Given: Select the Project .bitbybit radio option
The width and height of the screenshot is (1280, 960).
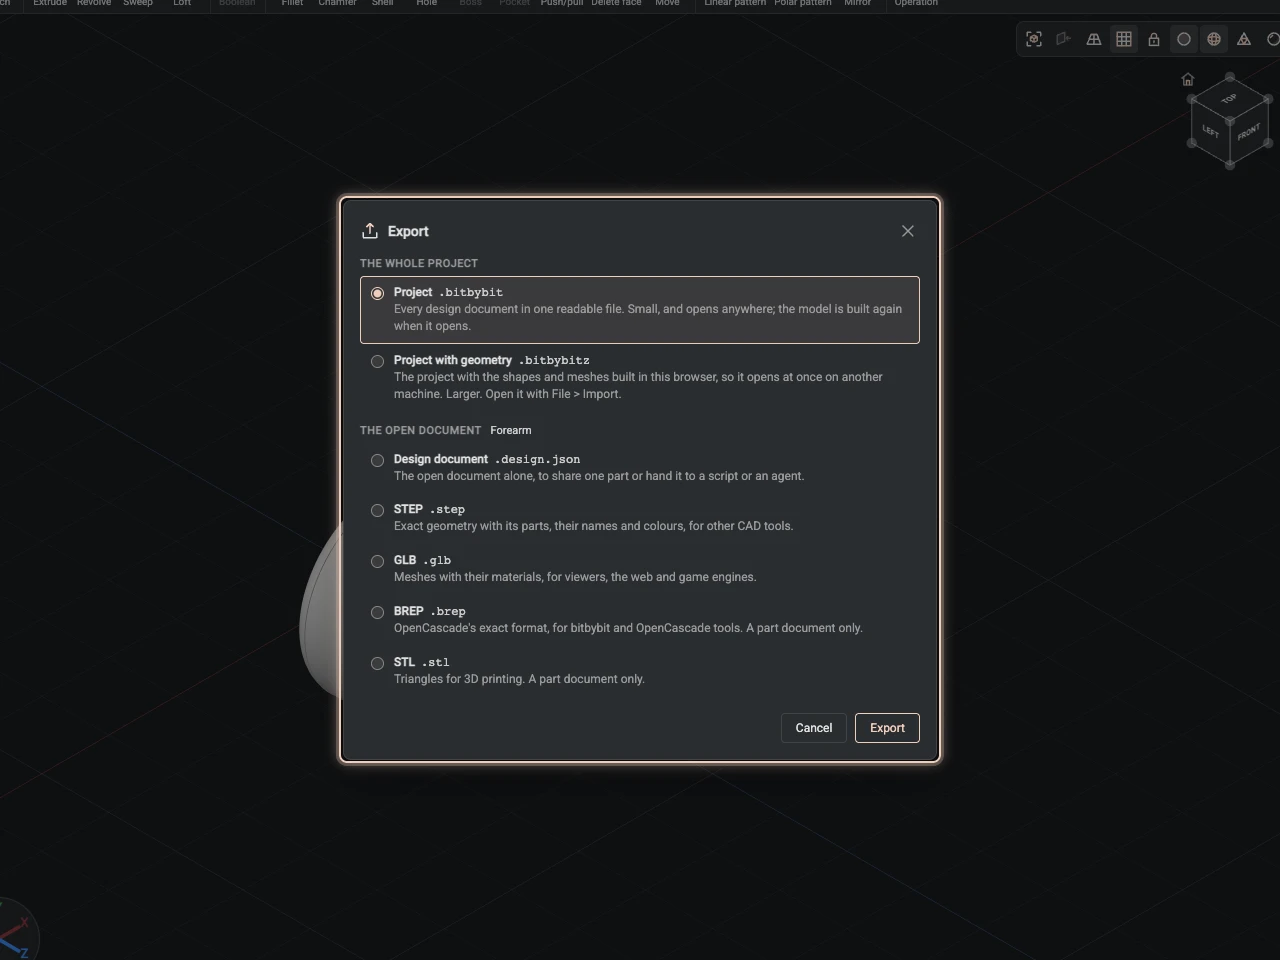Looking at the screenshot, I should (640, 310).
